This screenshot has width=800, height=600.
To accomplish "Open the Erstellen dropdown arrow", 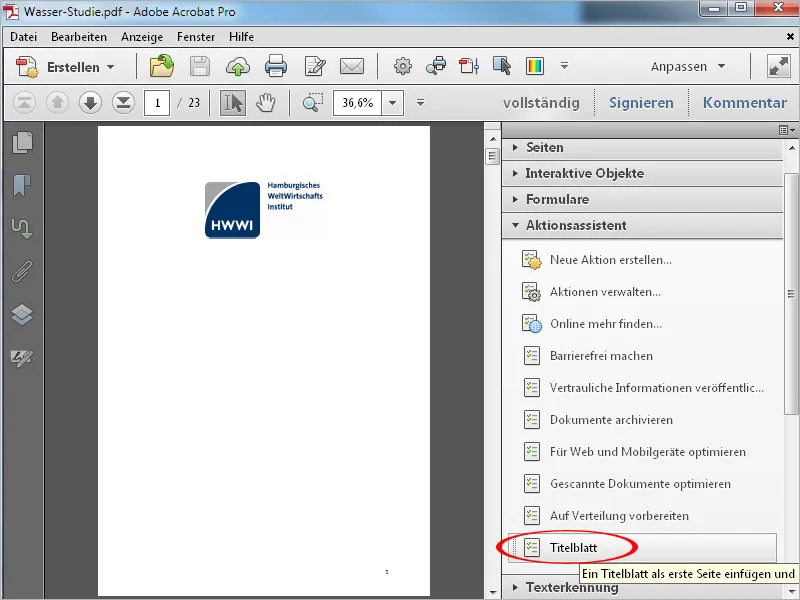I will [x=111, y=67].
